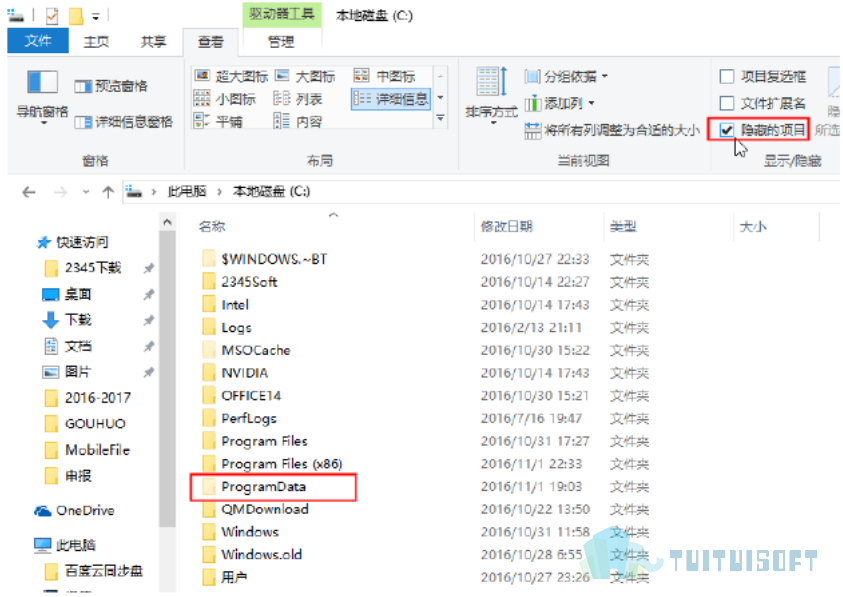Select the Windows.old folder
Viewport: 843px width, 597px height.
point(261,555)
